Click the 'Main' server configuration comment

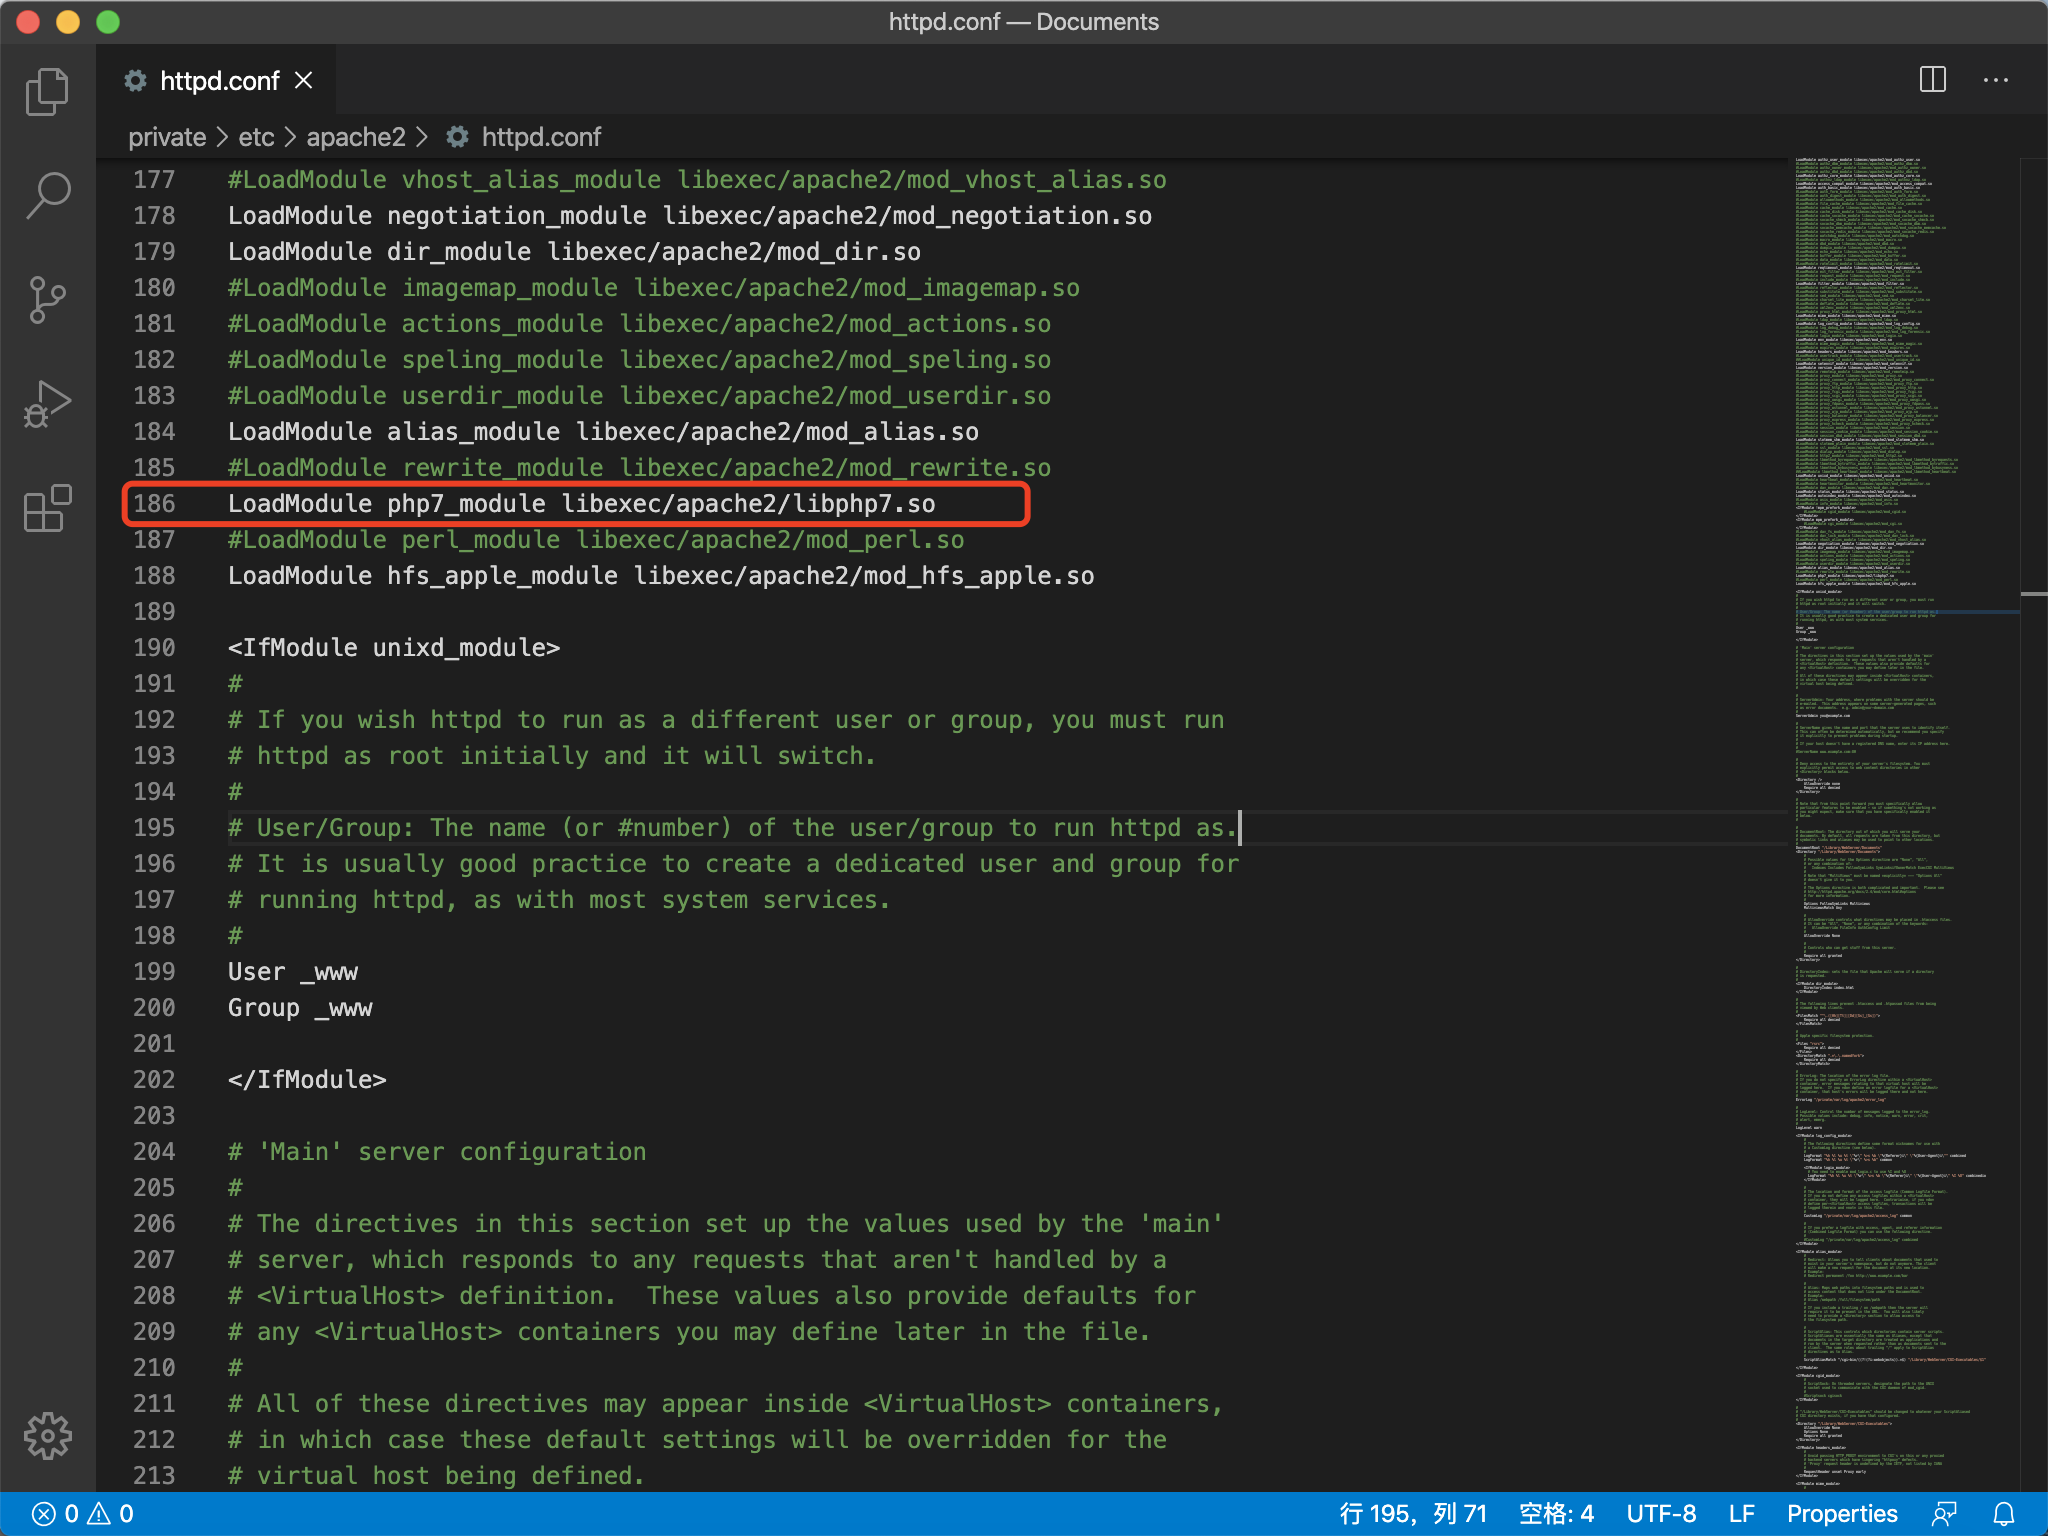pos(437,1152)
